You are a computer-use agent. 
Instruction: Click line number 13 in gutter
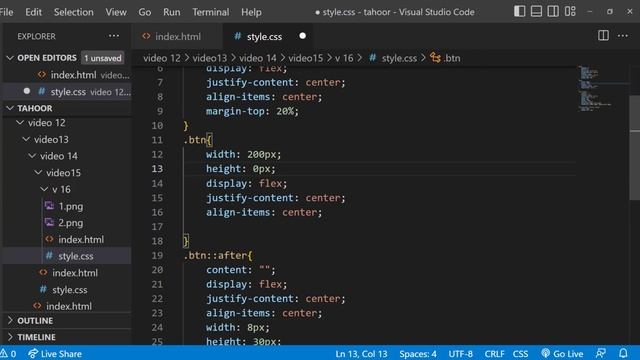[x=157, y=169]
